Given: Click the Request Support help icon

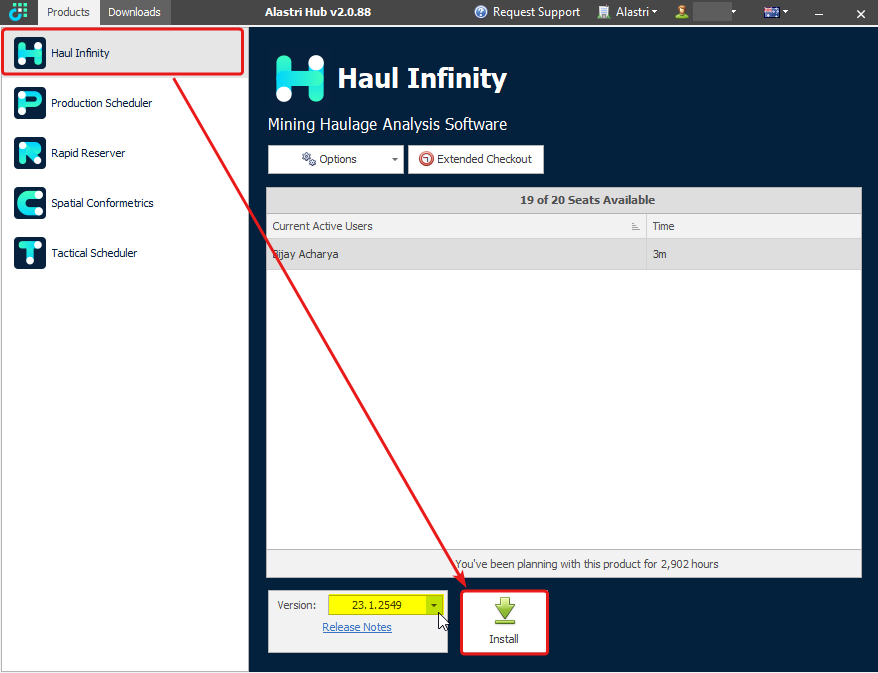Looking at the screenshot, I should [480, 12].
